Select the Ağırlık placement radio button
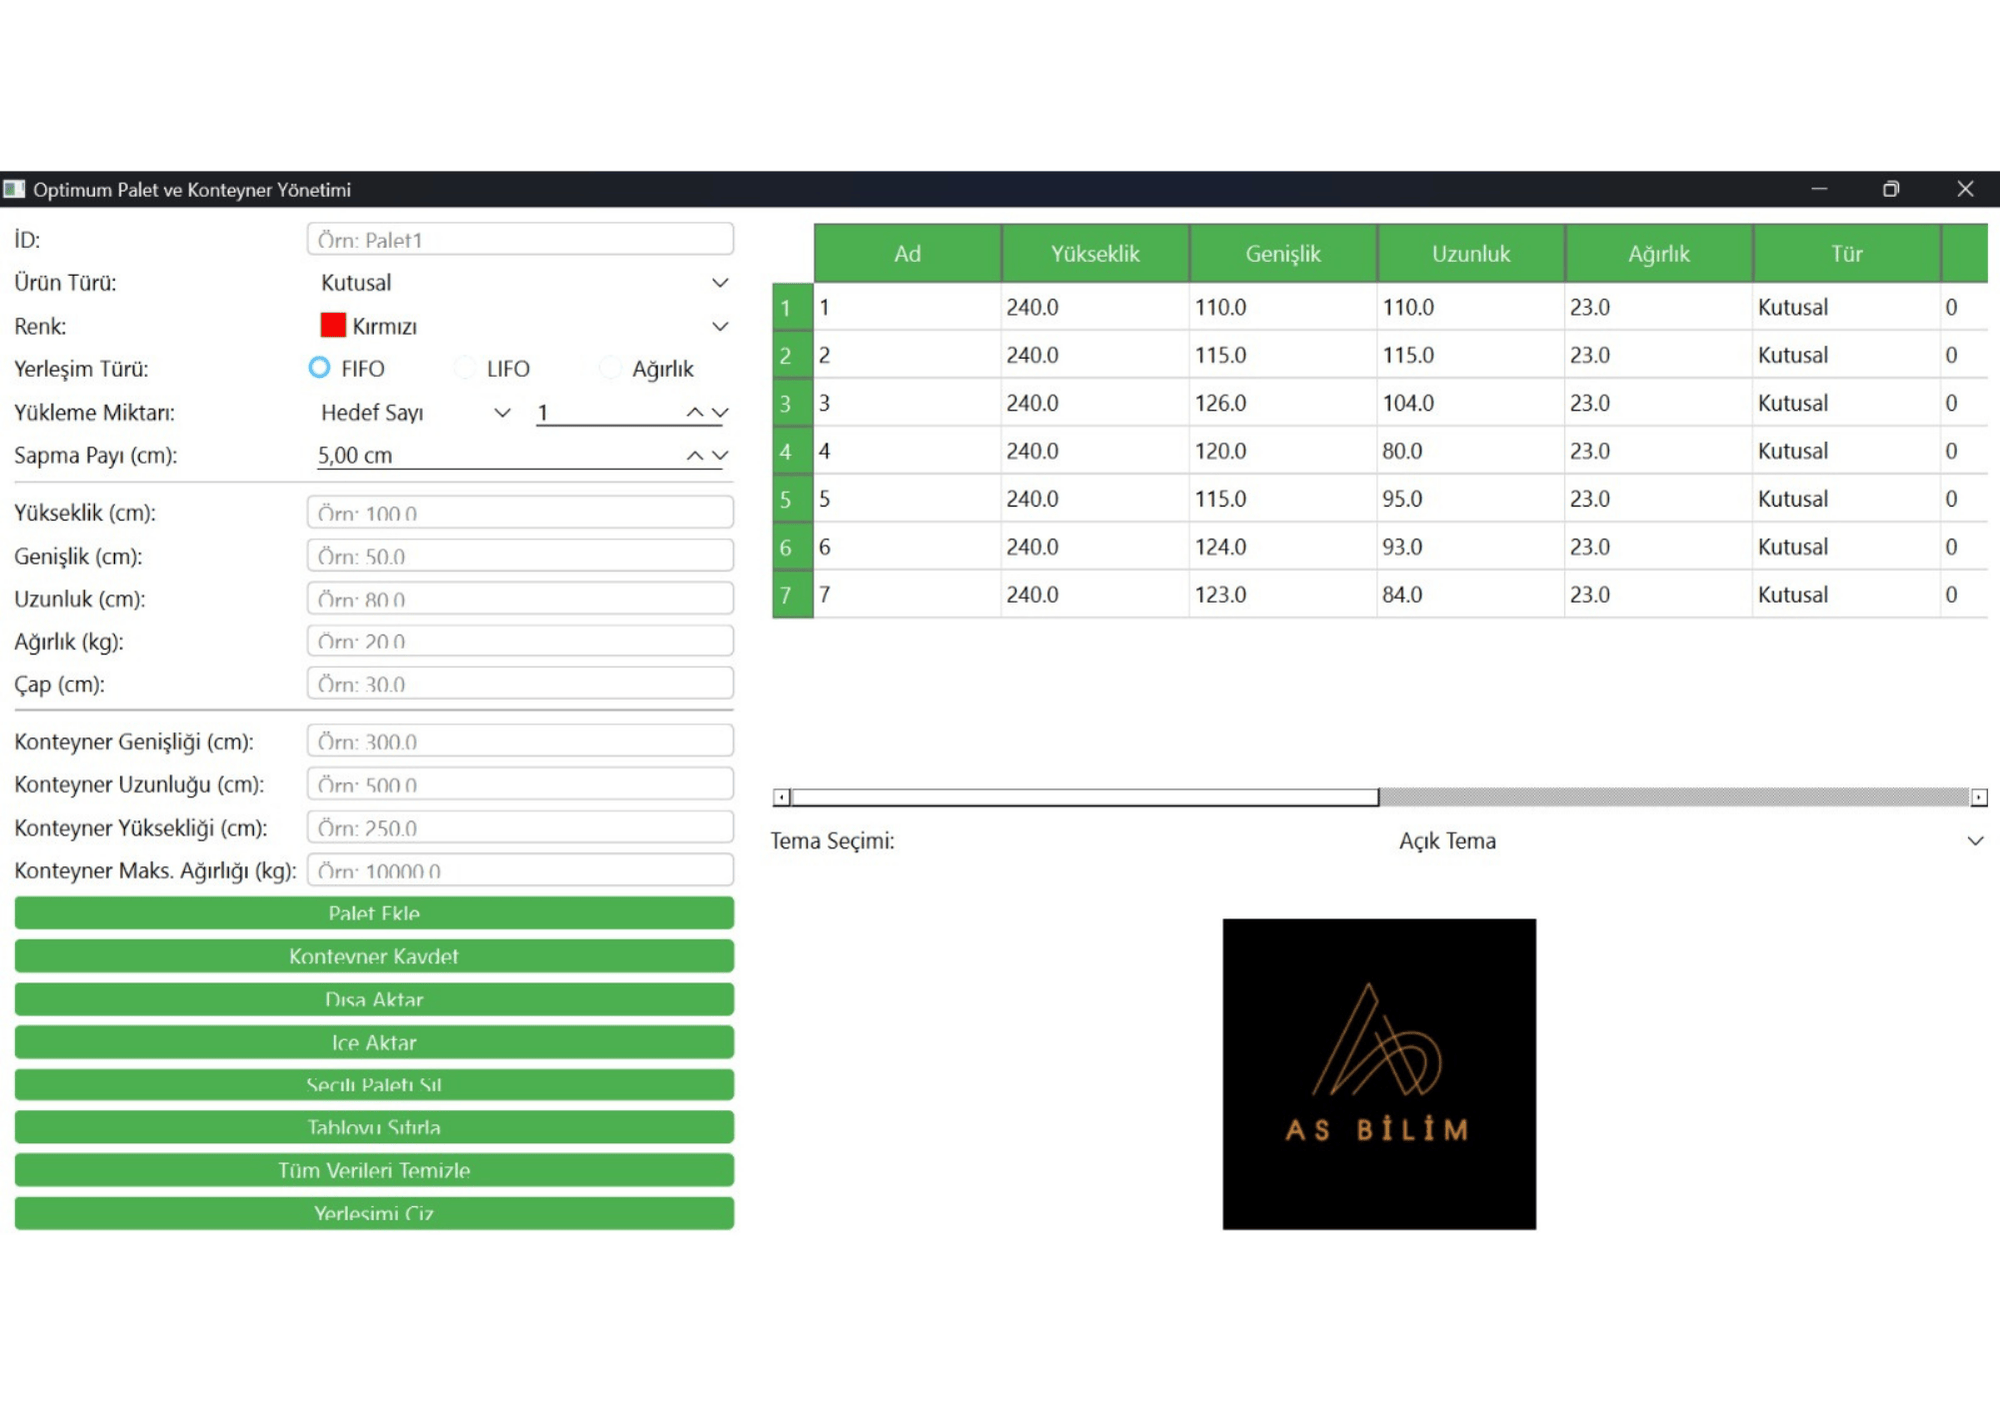The width and height of the screenshot is (2000, 1409). click(x=610, y=368)
